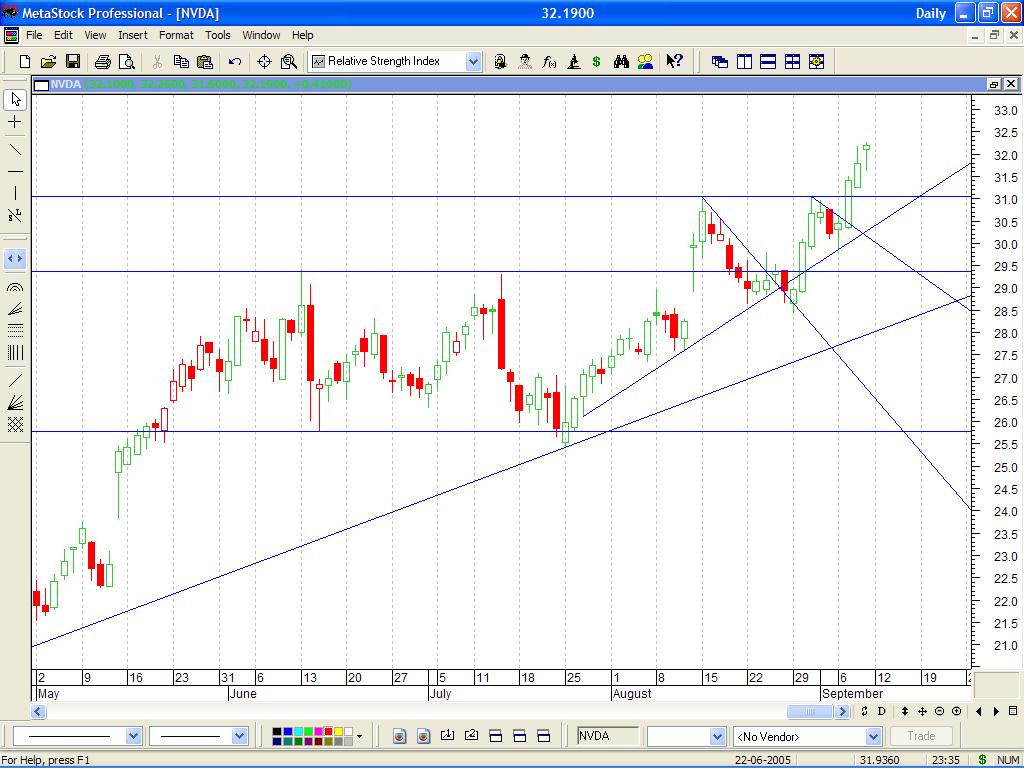Click the horizontal scrollbar right arrow
This screenshot has width=1024, height=768.
(x=841, y=711)
